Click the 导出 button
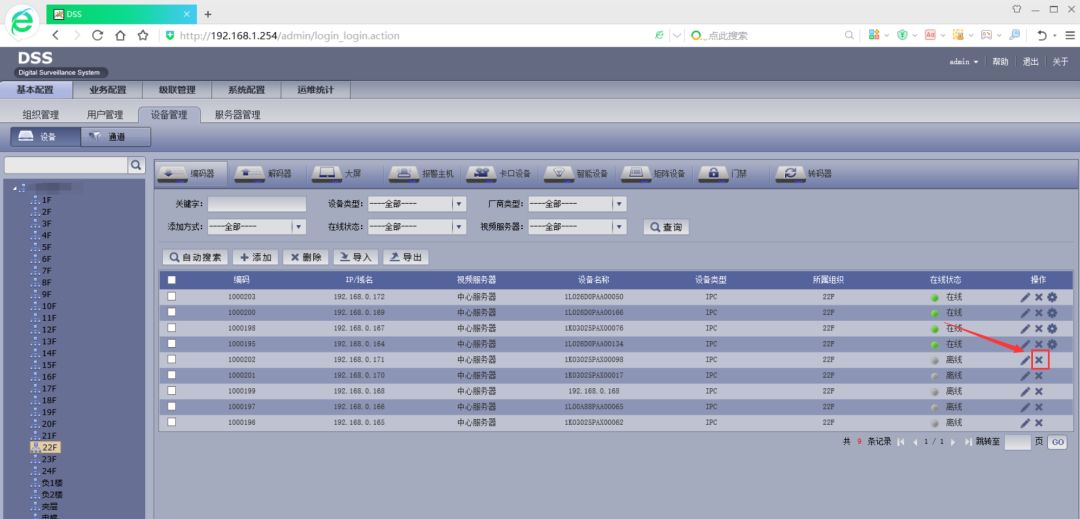Image resolution: width=1080 pixels, height=519 pixels. point(405,257)
